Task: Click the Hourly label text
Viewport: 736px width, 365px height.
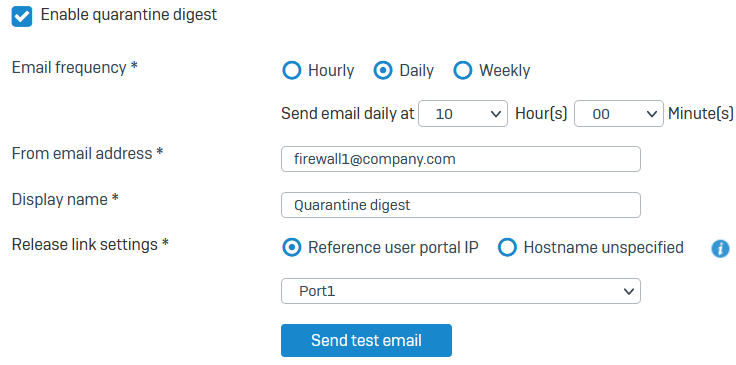Action: tap(331, 71)
